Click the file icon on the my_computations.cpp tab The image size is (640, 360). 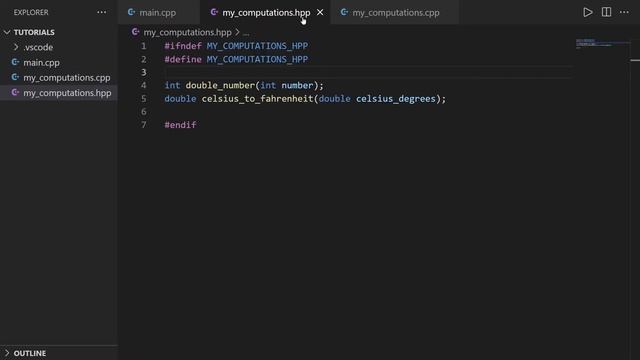(344, 12)
